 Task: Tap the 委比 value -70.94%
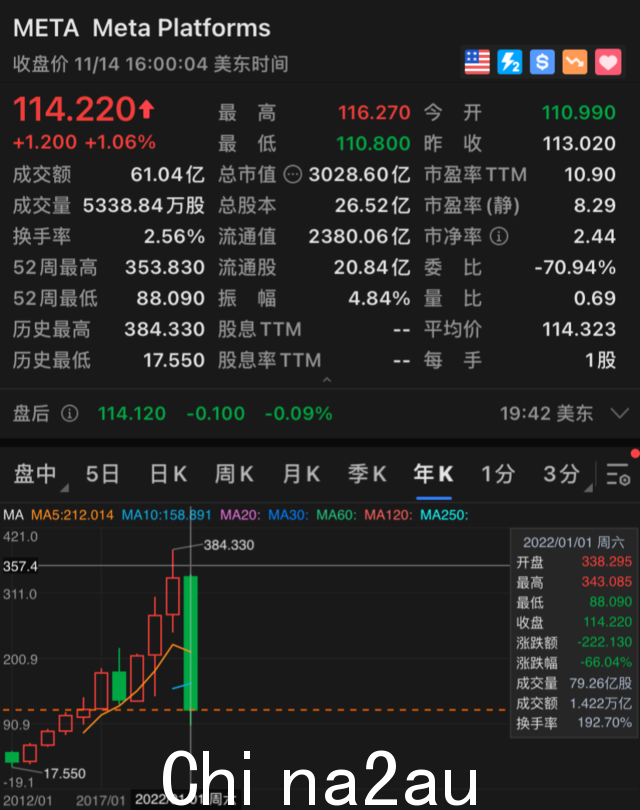click(x=575, y=268)
